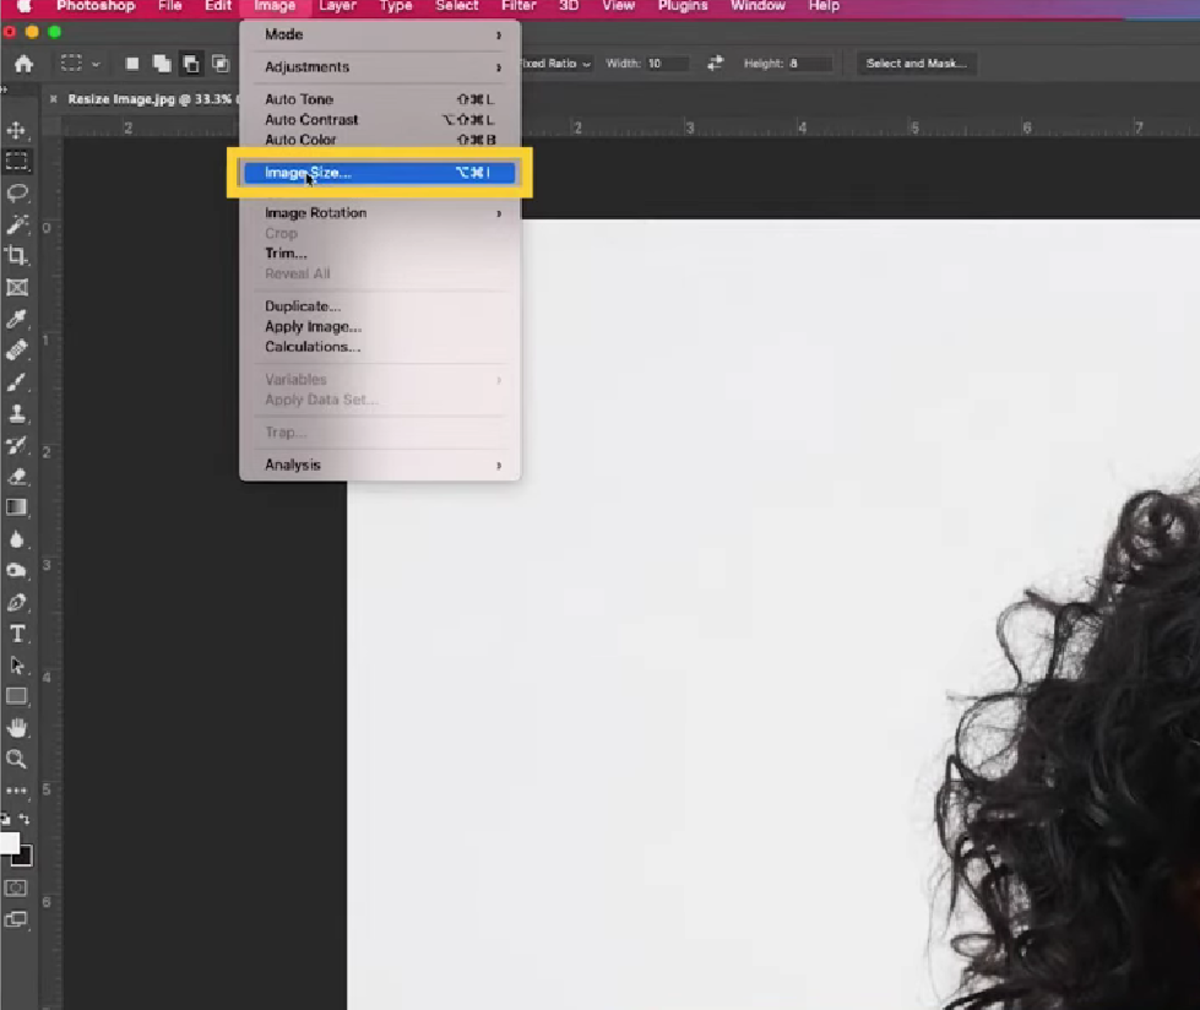The image size is (1200, 1010).
Task: Choose the Clone Stamp tool
Action: [16, 414]
